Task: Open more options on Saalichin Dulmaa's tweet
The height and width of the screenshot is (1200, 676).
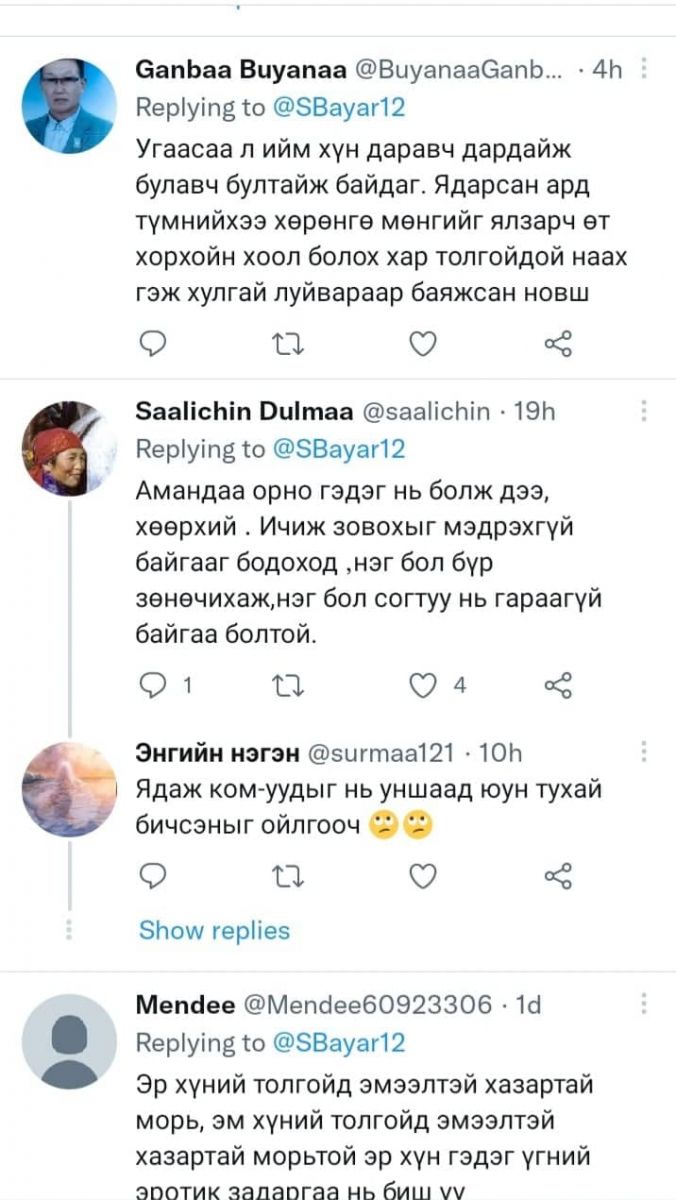Action: tap(645, 411)
